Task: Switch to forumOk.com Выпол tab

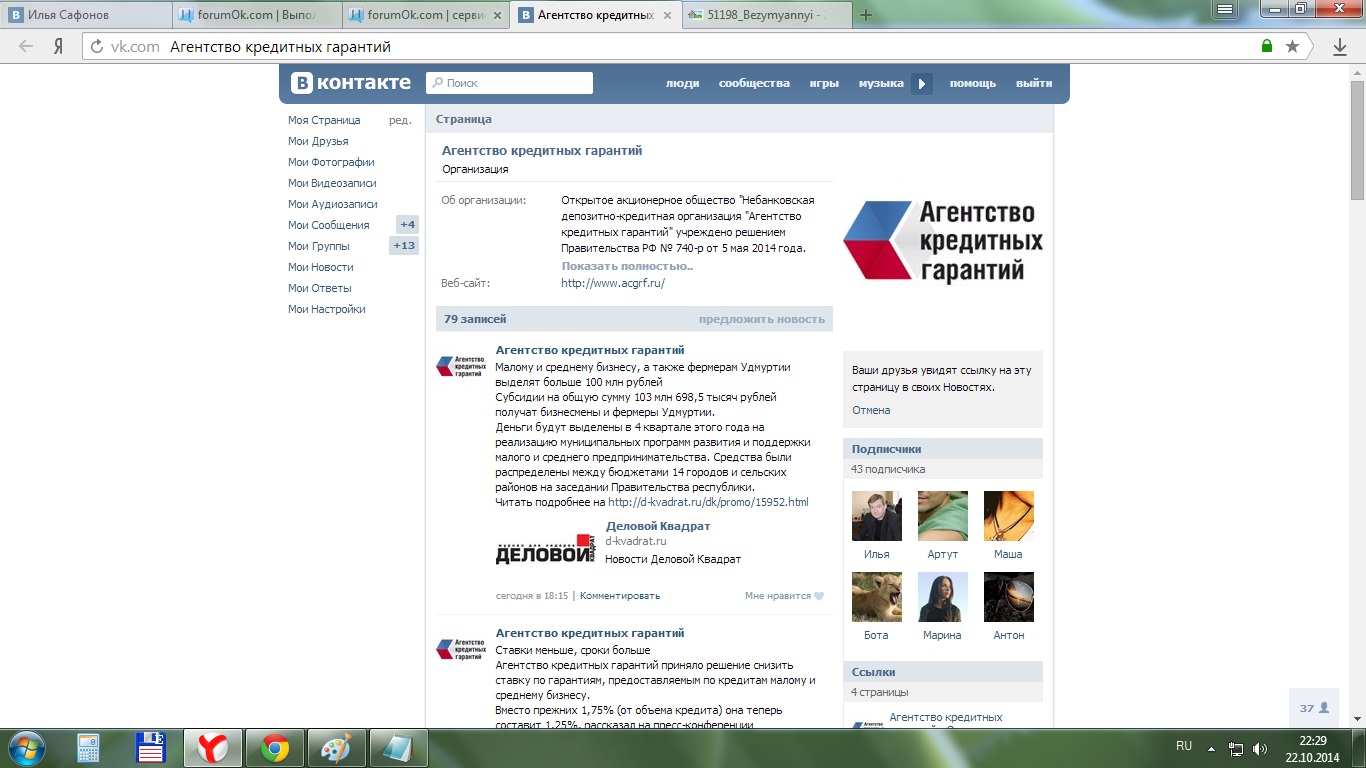Action: (255, 15)
